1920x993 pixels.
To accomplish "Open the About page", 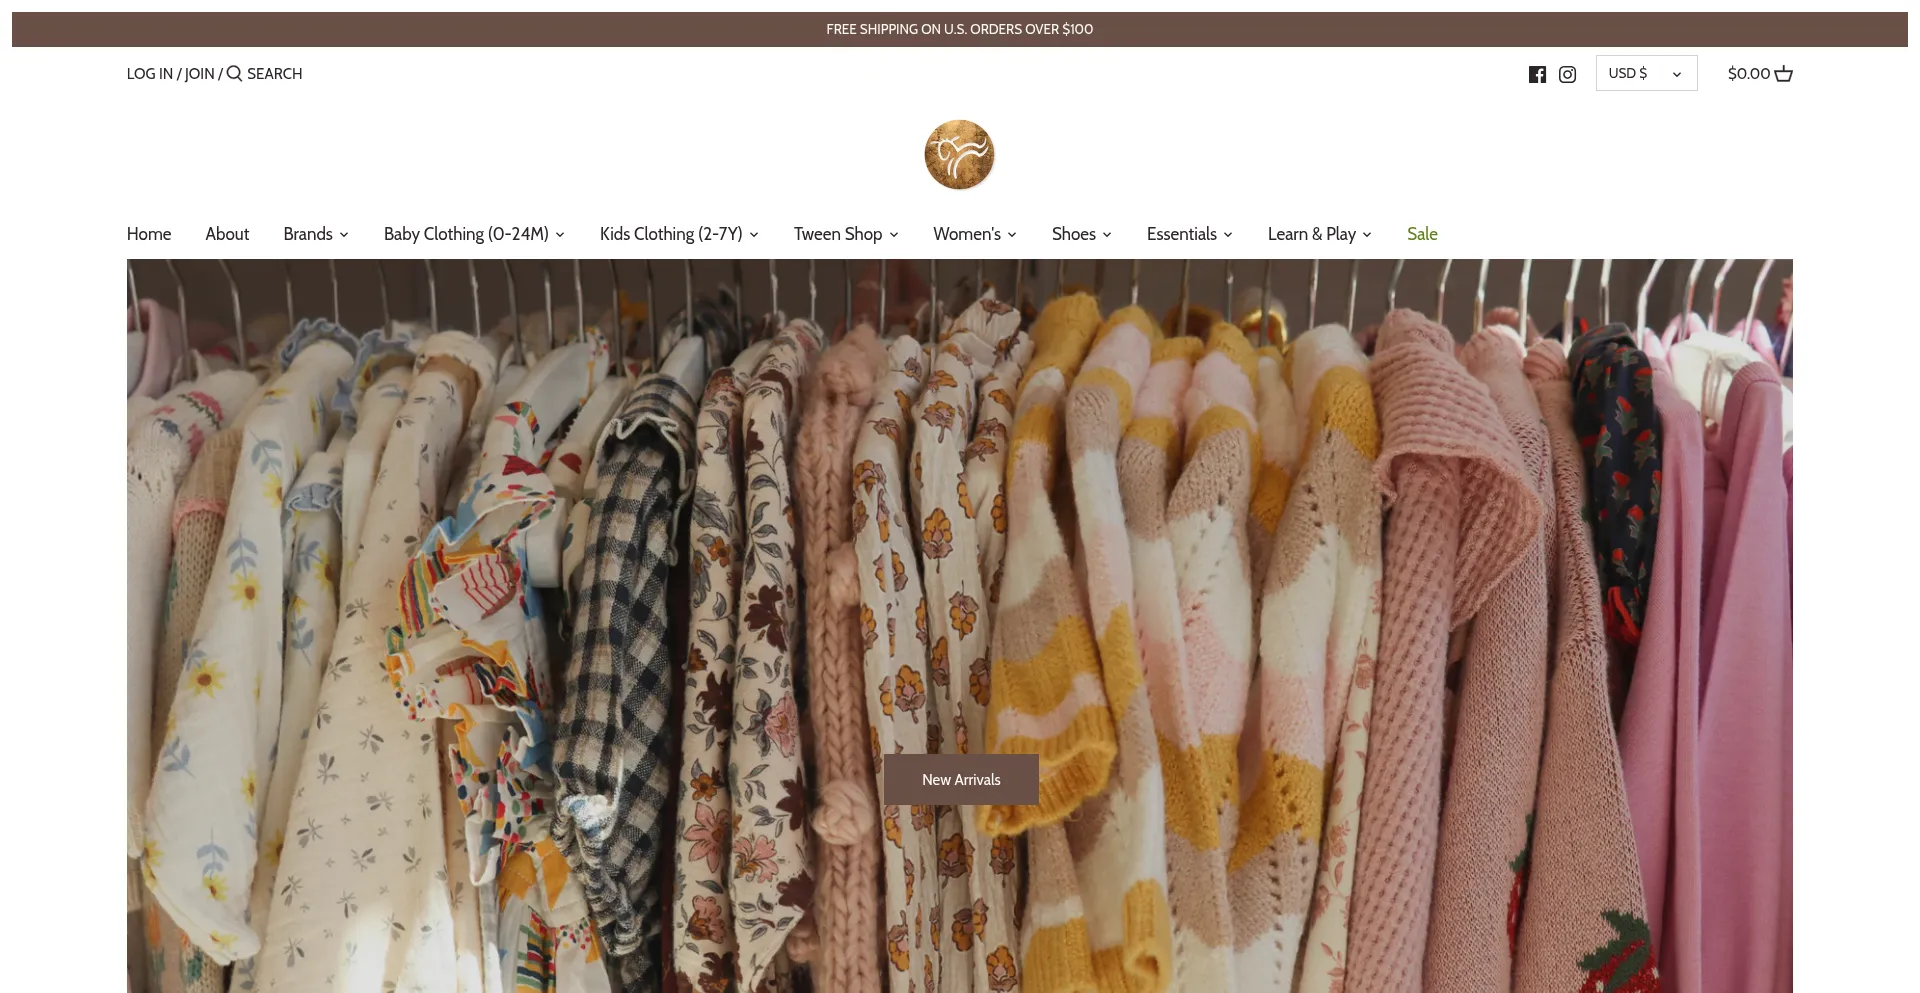I will [x=227, y=234].
